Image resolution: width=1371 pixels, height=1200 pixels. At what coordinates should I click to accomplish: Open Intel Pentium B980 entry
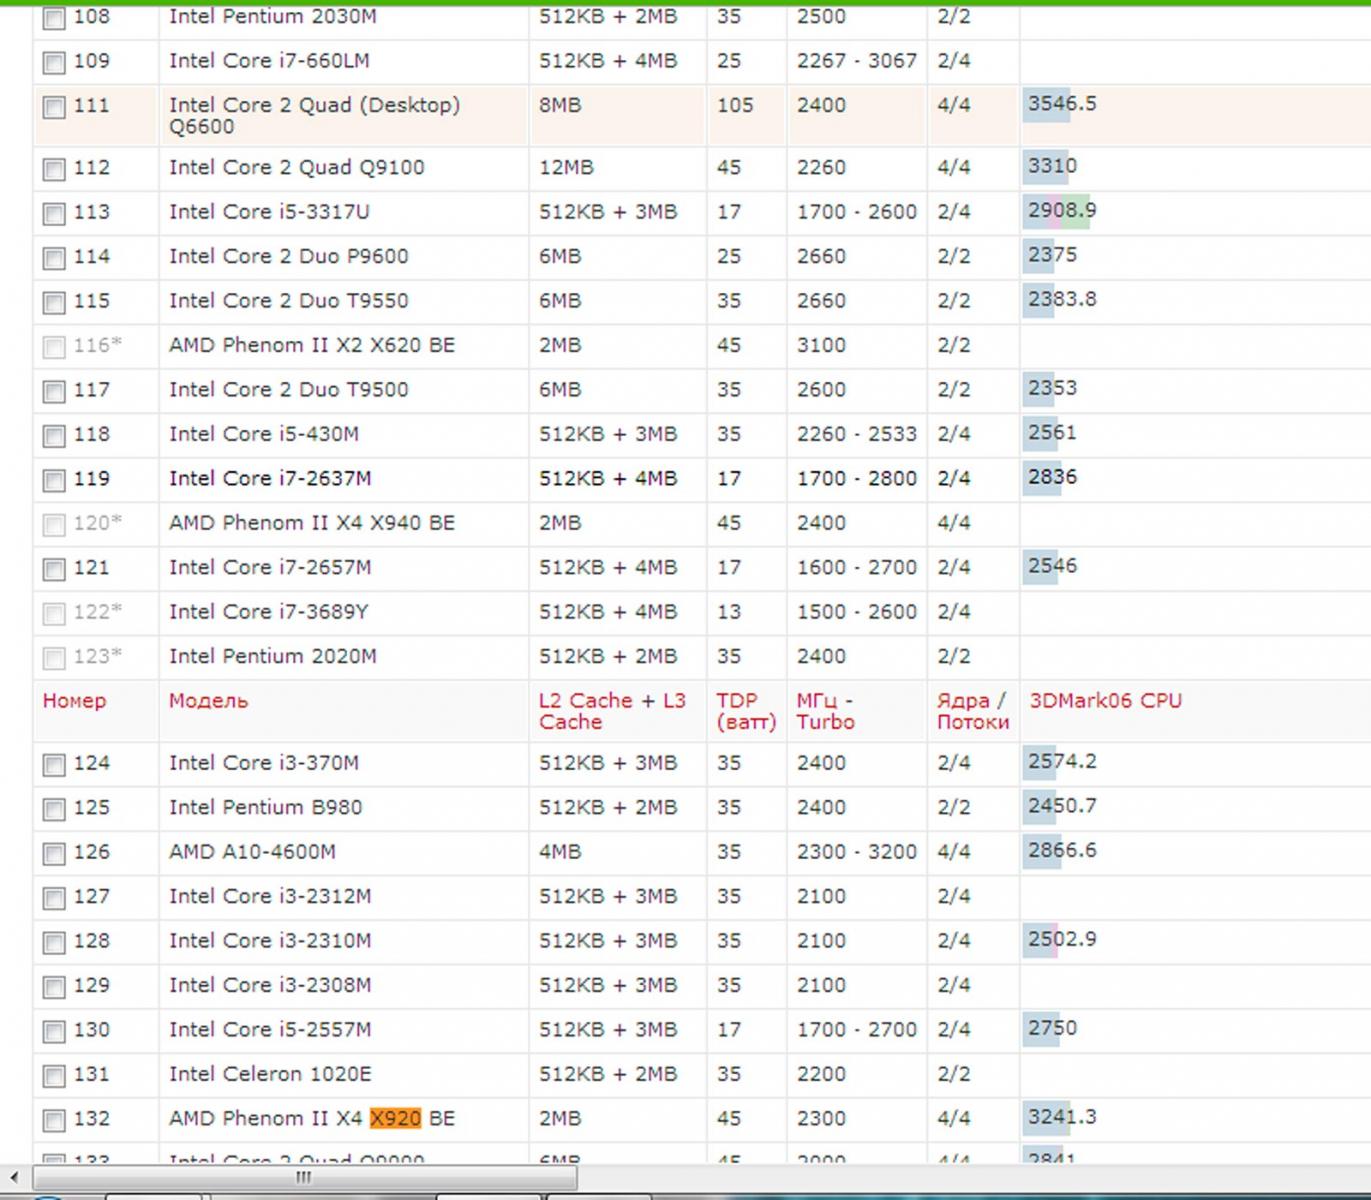[x=265, y=807]
